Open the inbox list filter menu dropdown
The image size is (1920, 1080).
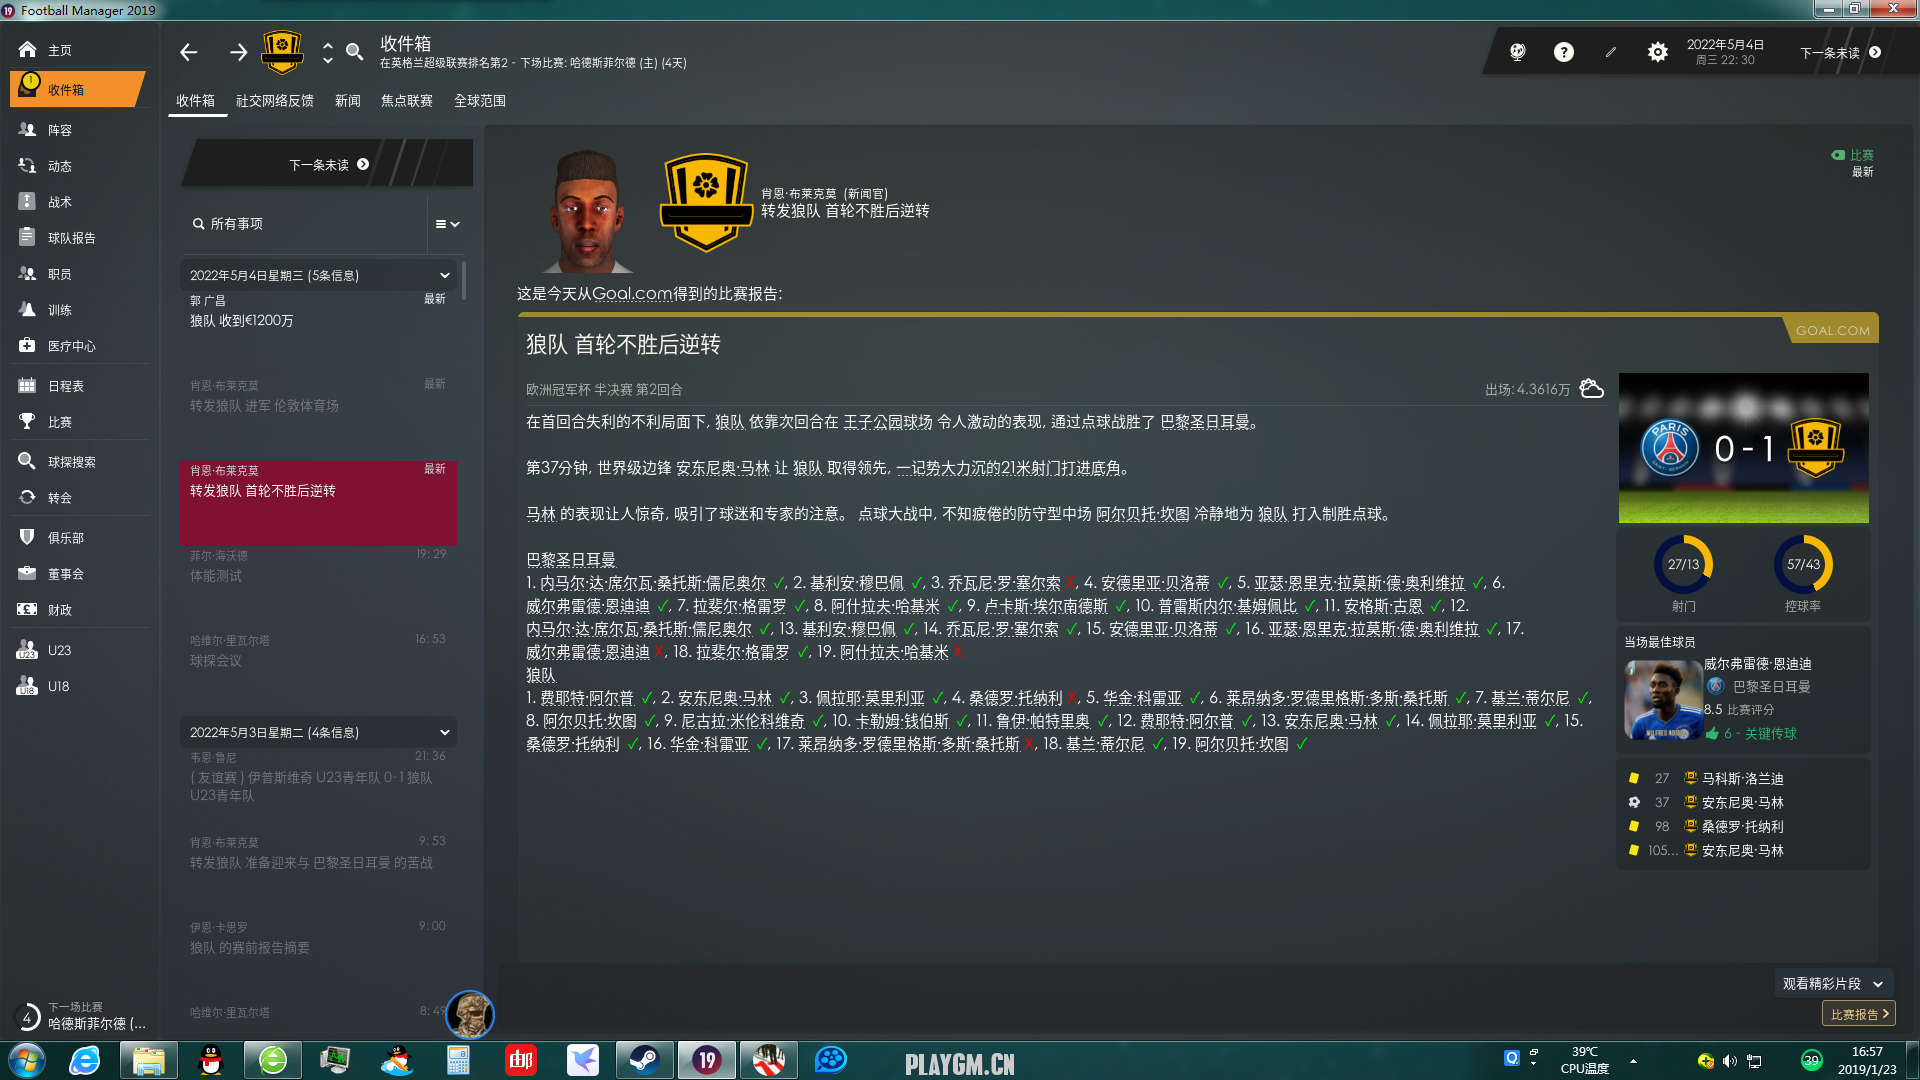(x=447, y=224)
